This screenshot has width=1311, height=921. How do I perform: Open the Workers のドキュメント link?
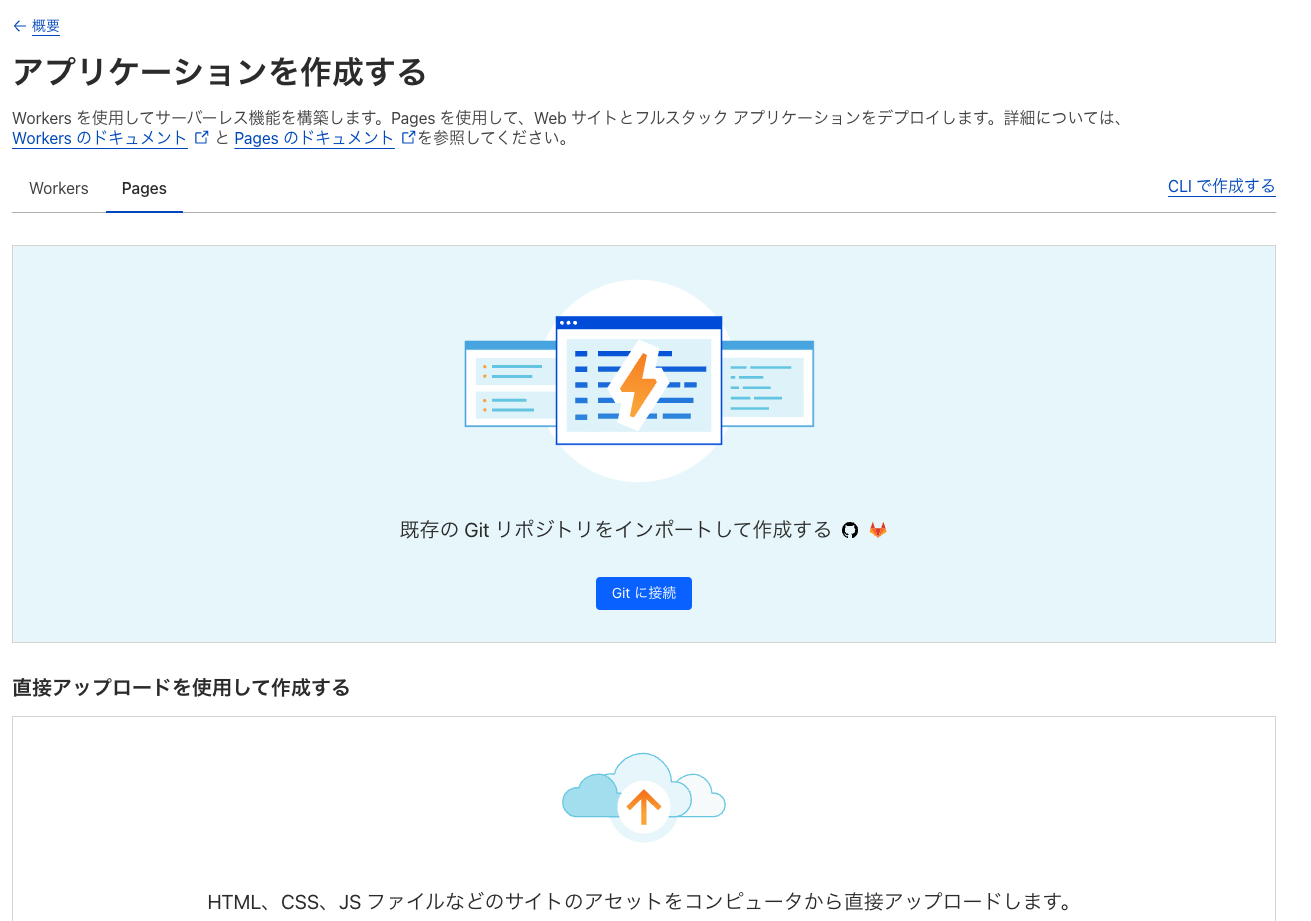click(100, 138)
